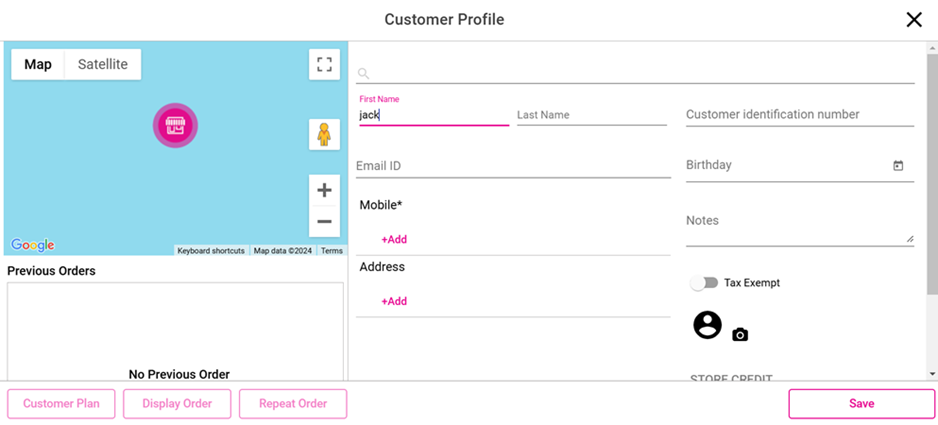Viewport: 938px width, 425px height.
Task: Zoom in on the map
Action: [324, 190]
